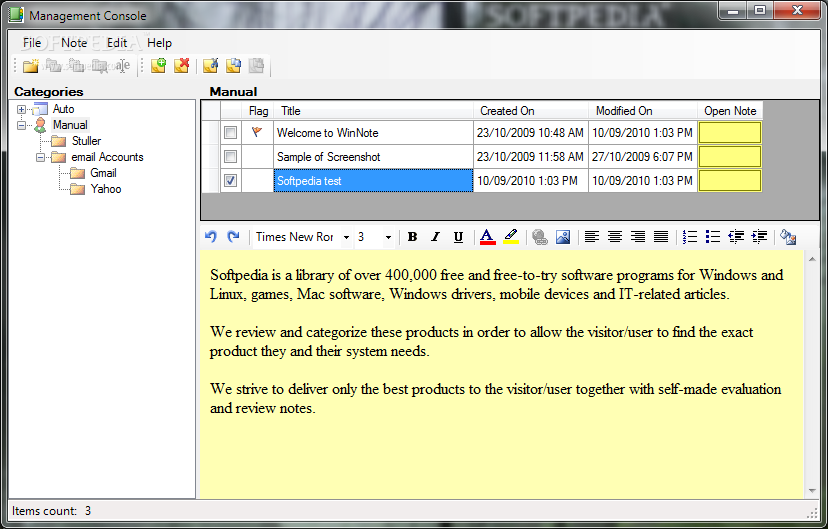
Task: Click the Created On column header
Action: pos(531,111)
